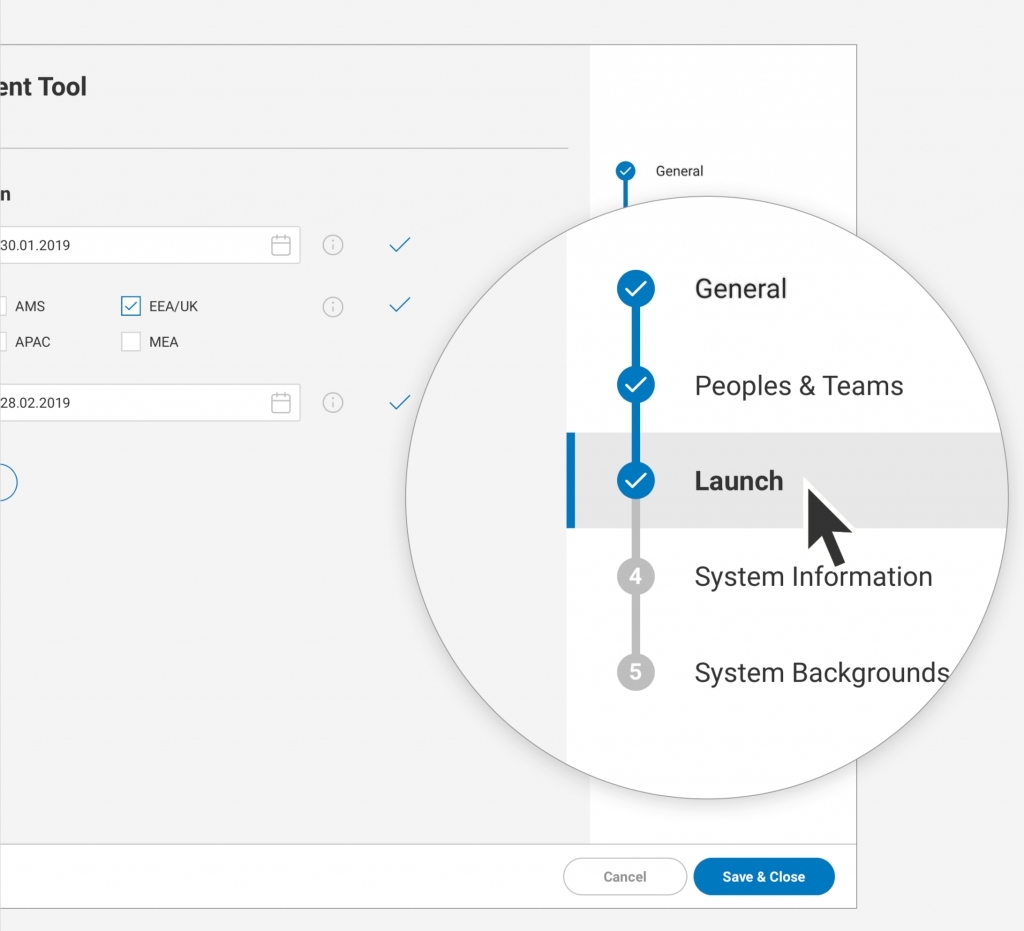Click info icon beside 28.02.2019 field
This screenshot has width=1024, height=931.
pyautogui.click(x=333, y=403)
